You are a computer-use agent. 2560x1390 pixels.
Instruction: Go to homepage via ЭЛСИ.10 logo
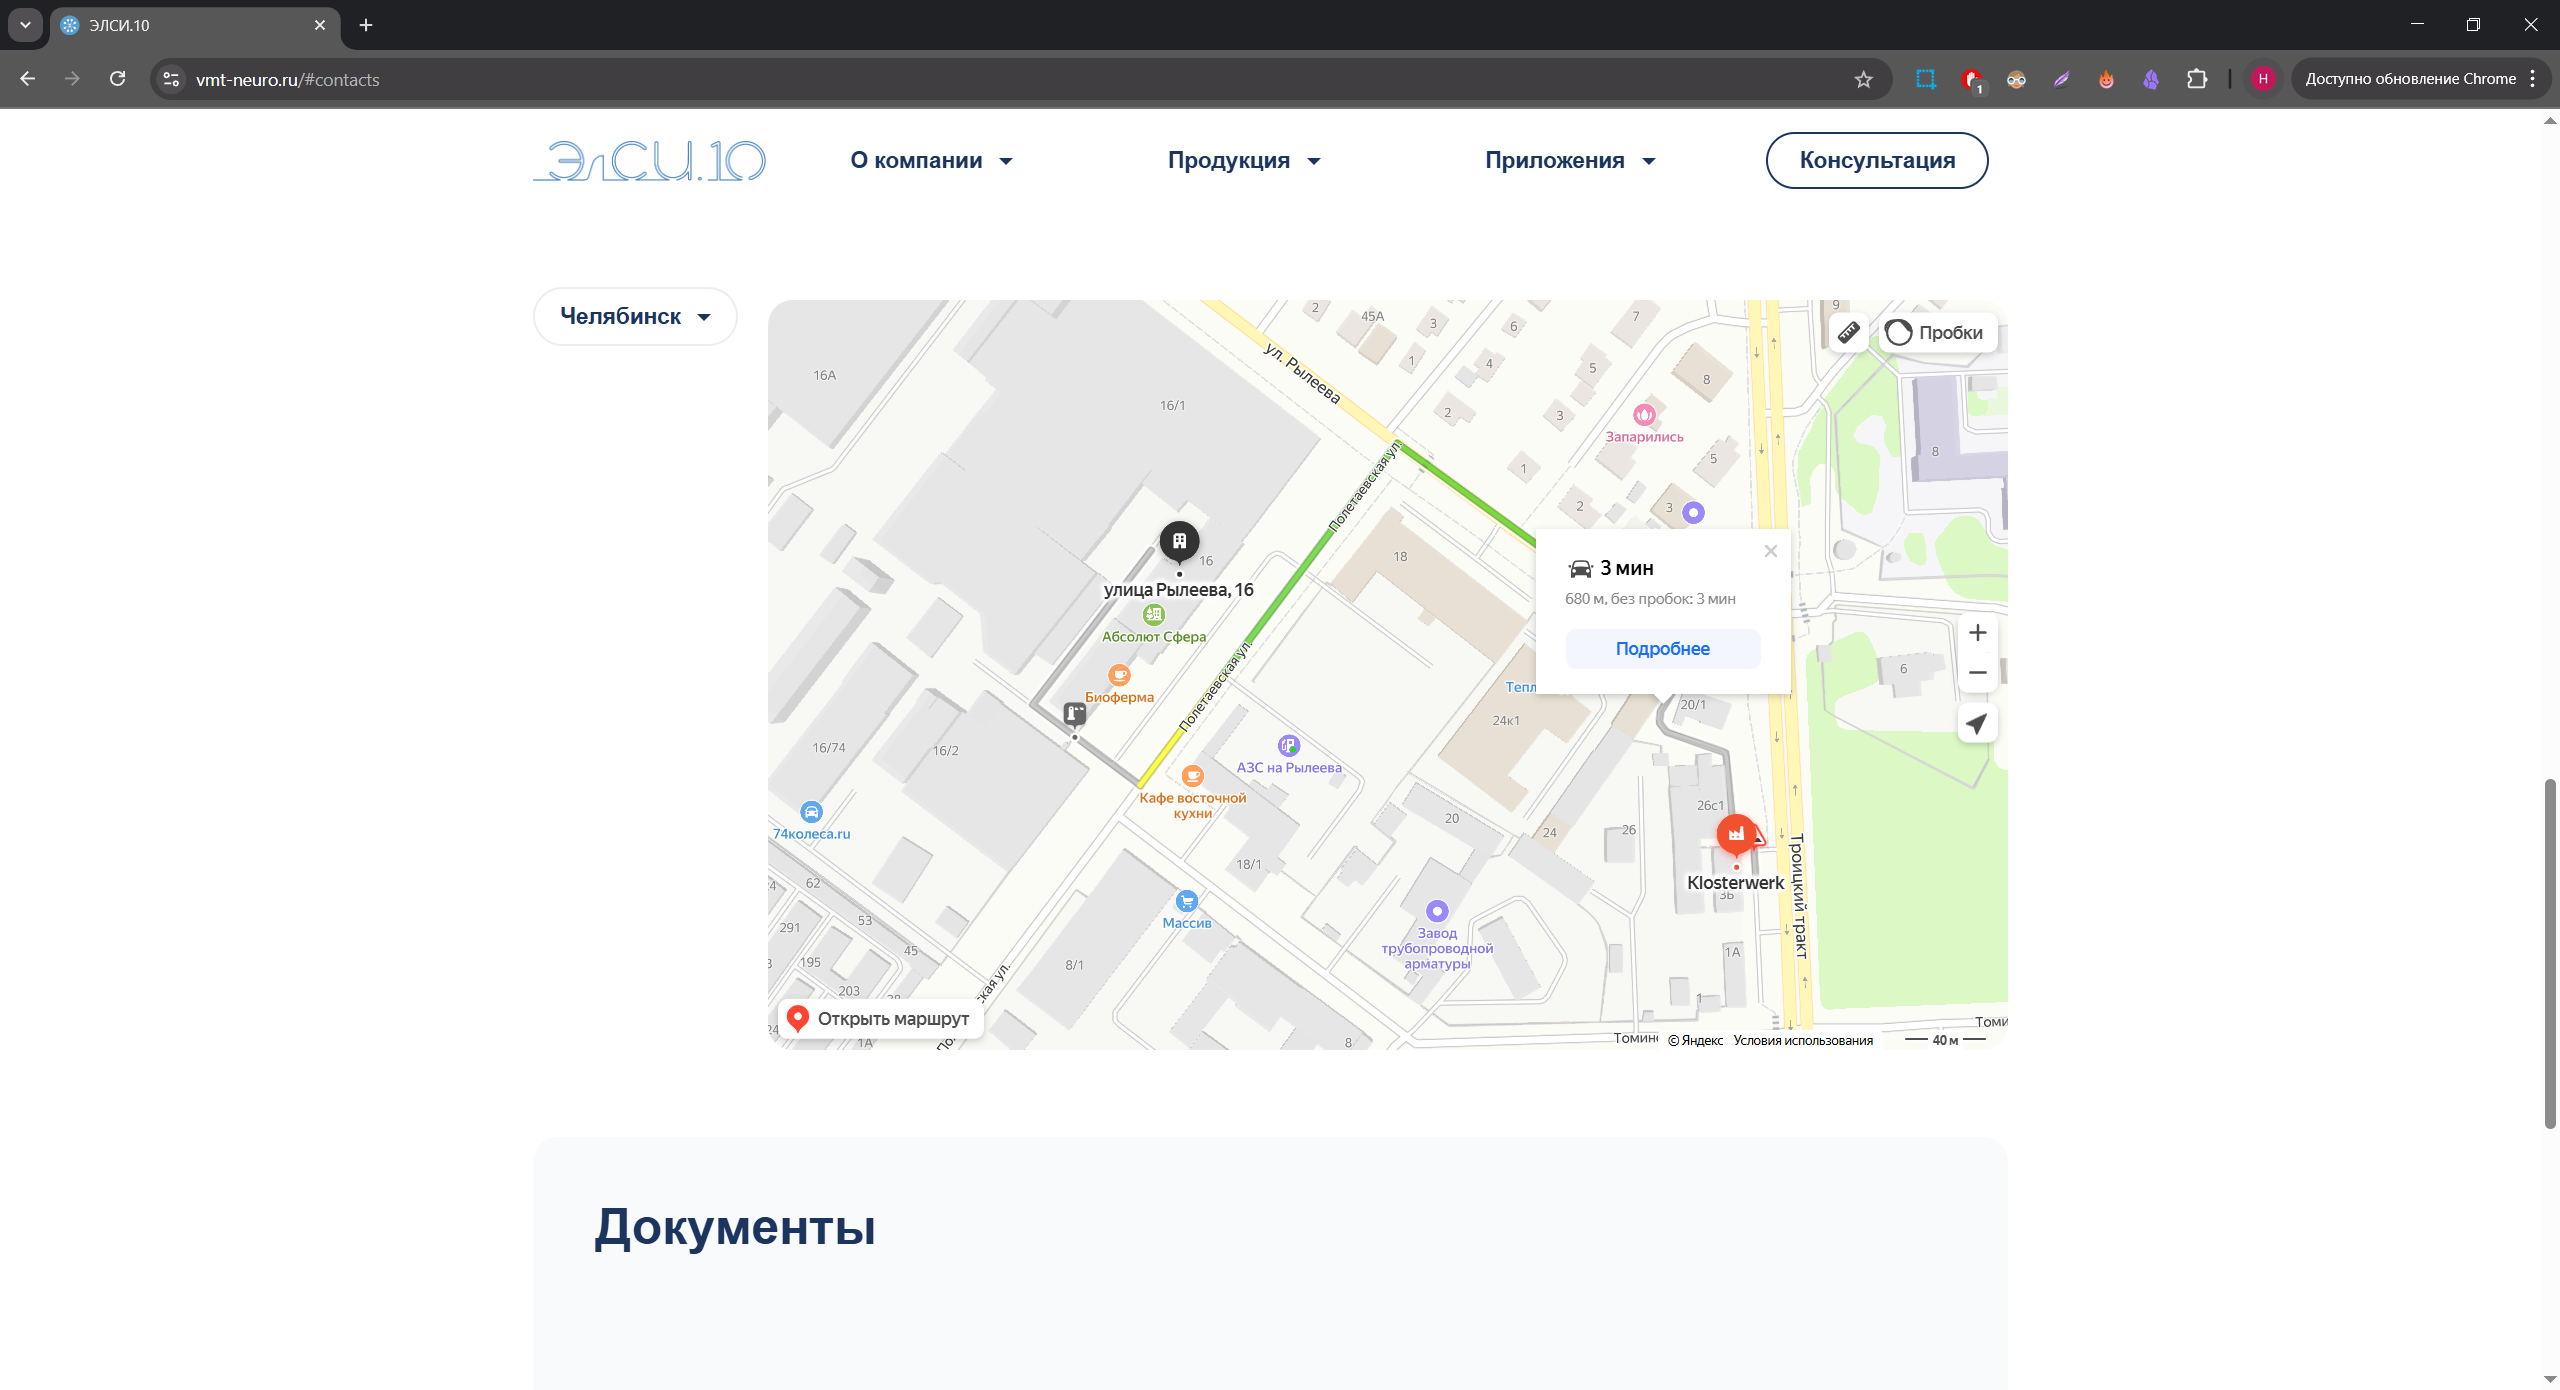650,161
